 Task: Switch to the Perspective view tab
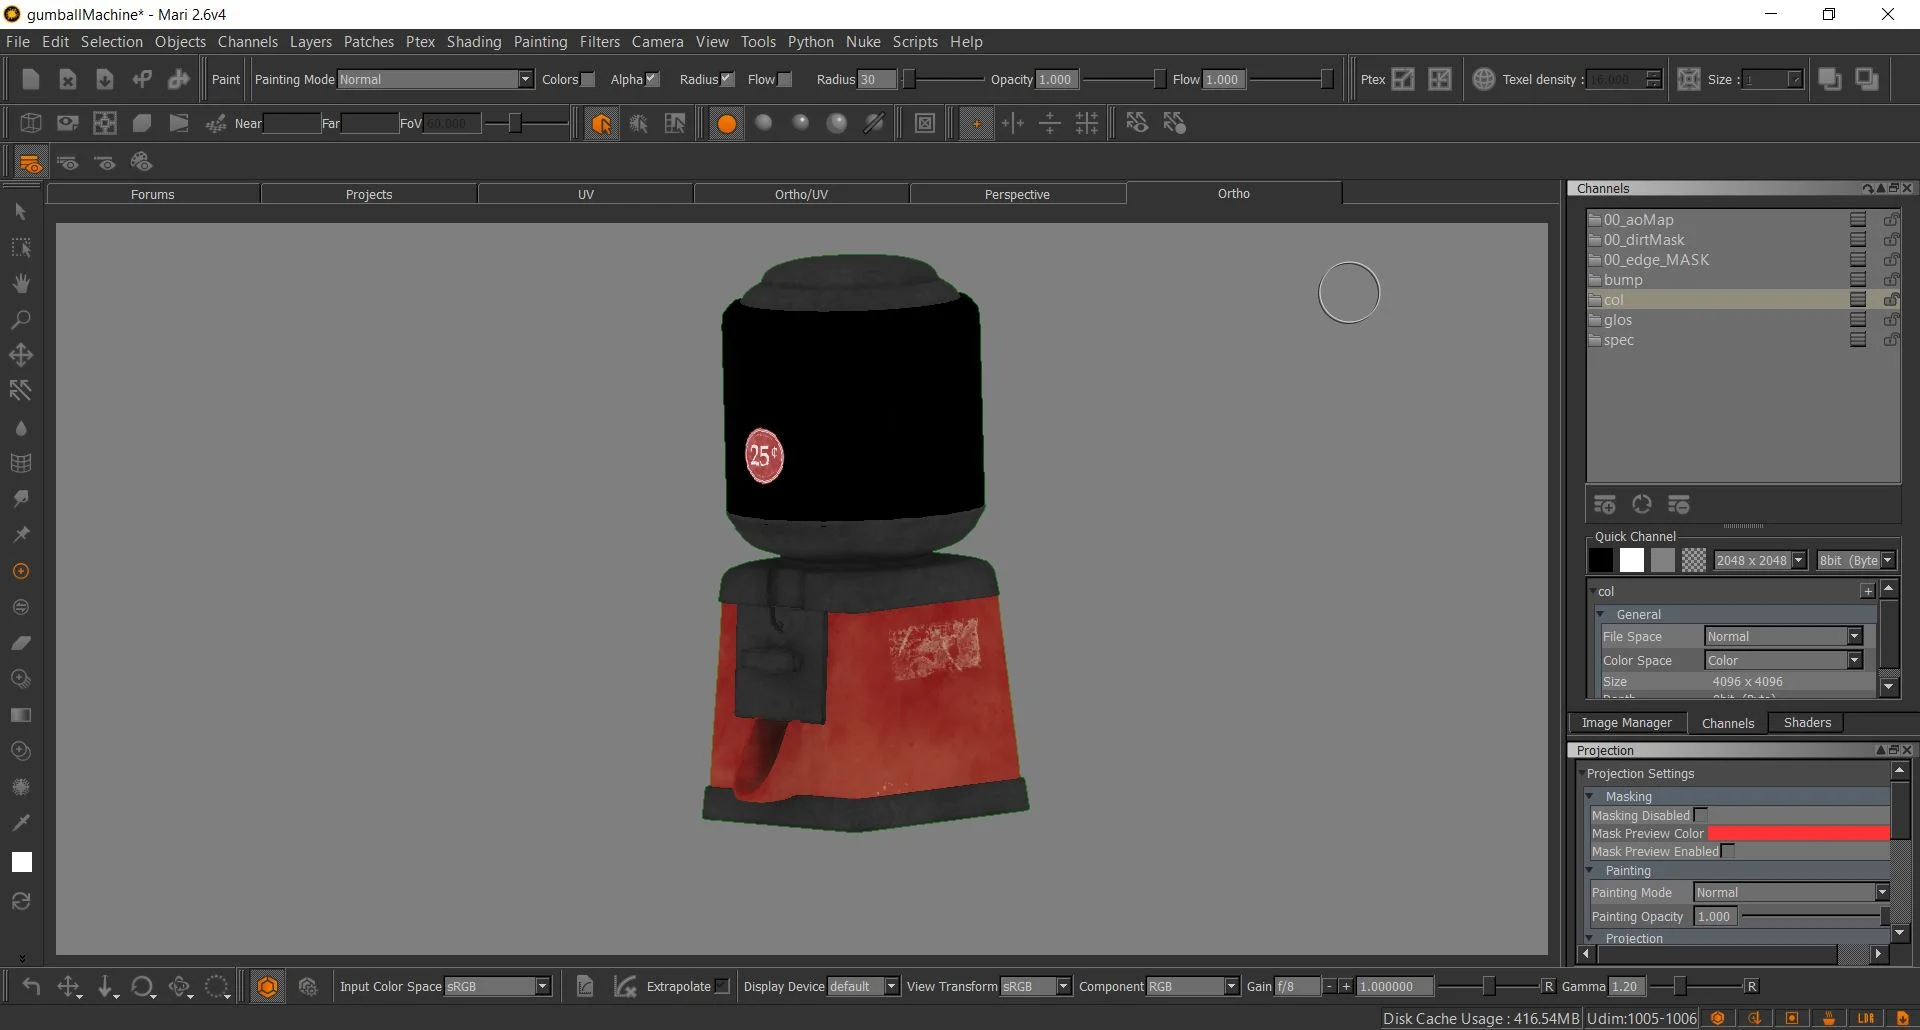click(1017, 194)
